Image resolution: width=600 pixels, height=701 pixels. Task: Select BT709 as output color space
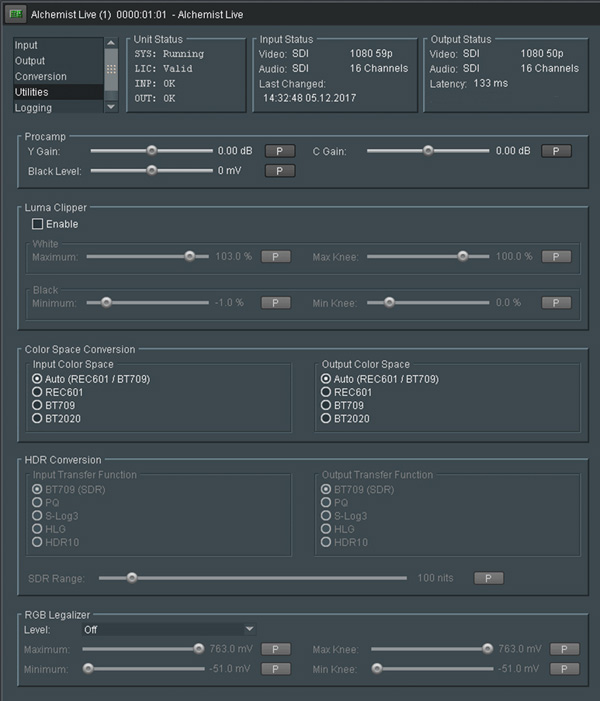point(342,405)
